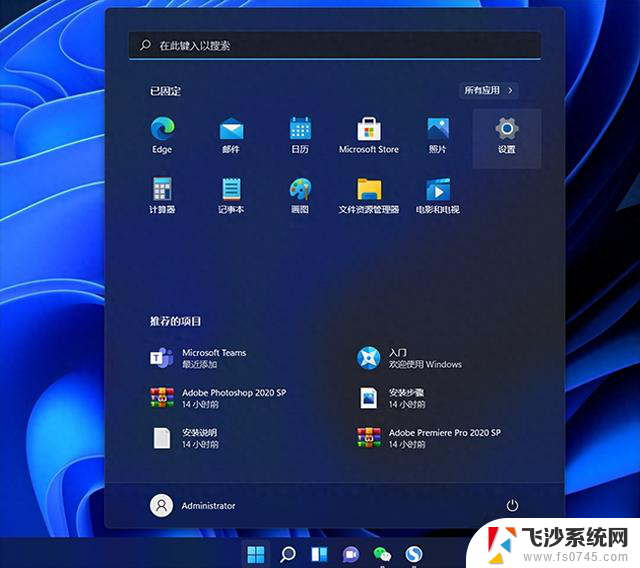Open Sogou browser icon on taskbar

click(x=414, y=554)
